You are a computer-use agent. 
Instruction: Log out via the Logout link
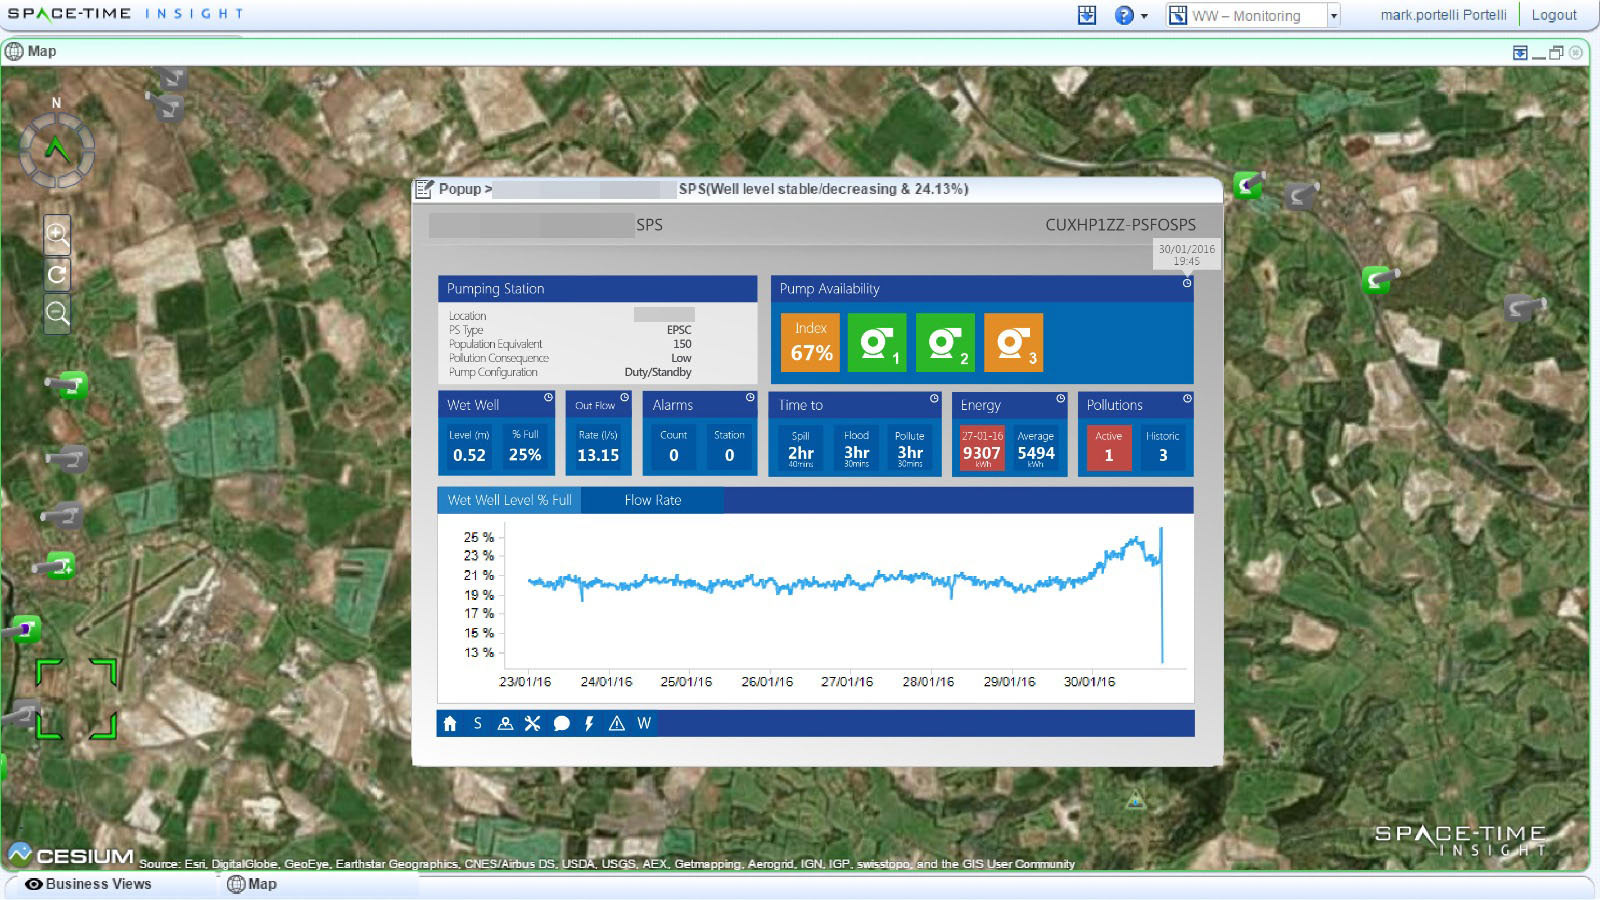click(x=1554, y=15)
